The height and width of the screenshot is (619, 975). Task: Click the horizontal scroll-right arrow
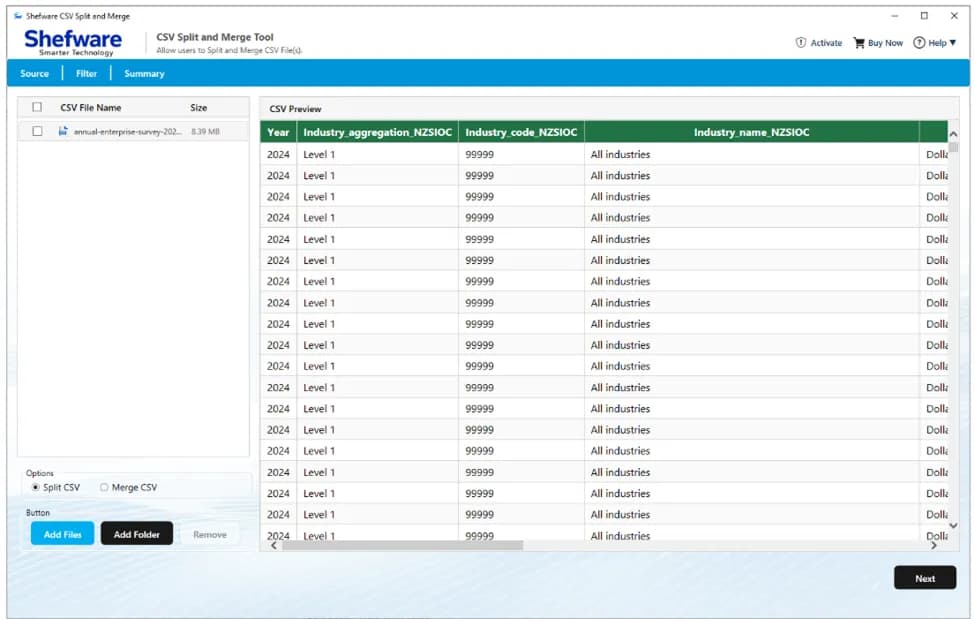(x=933, y=546)
